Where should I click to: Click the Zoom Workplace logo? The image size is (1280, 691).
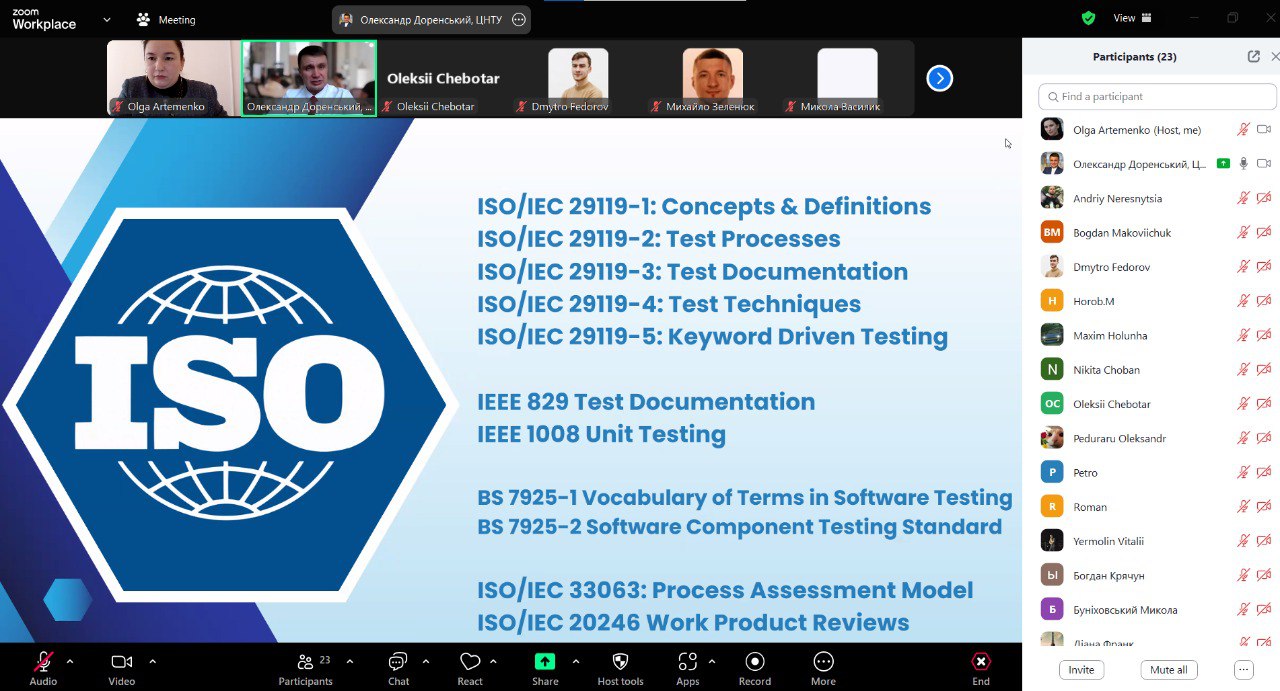[44, 19]
